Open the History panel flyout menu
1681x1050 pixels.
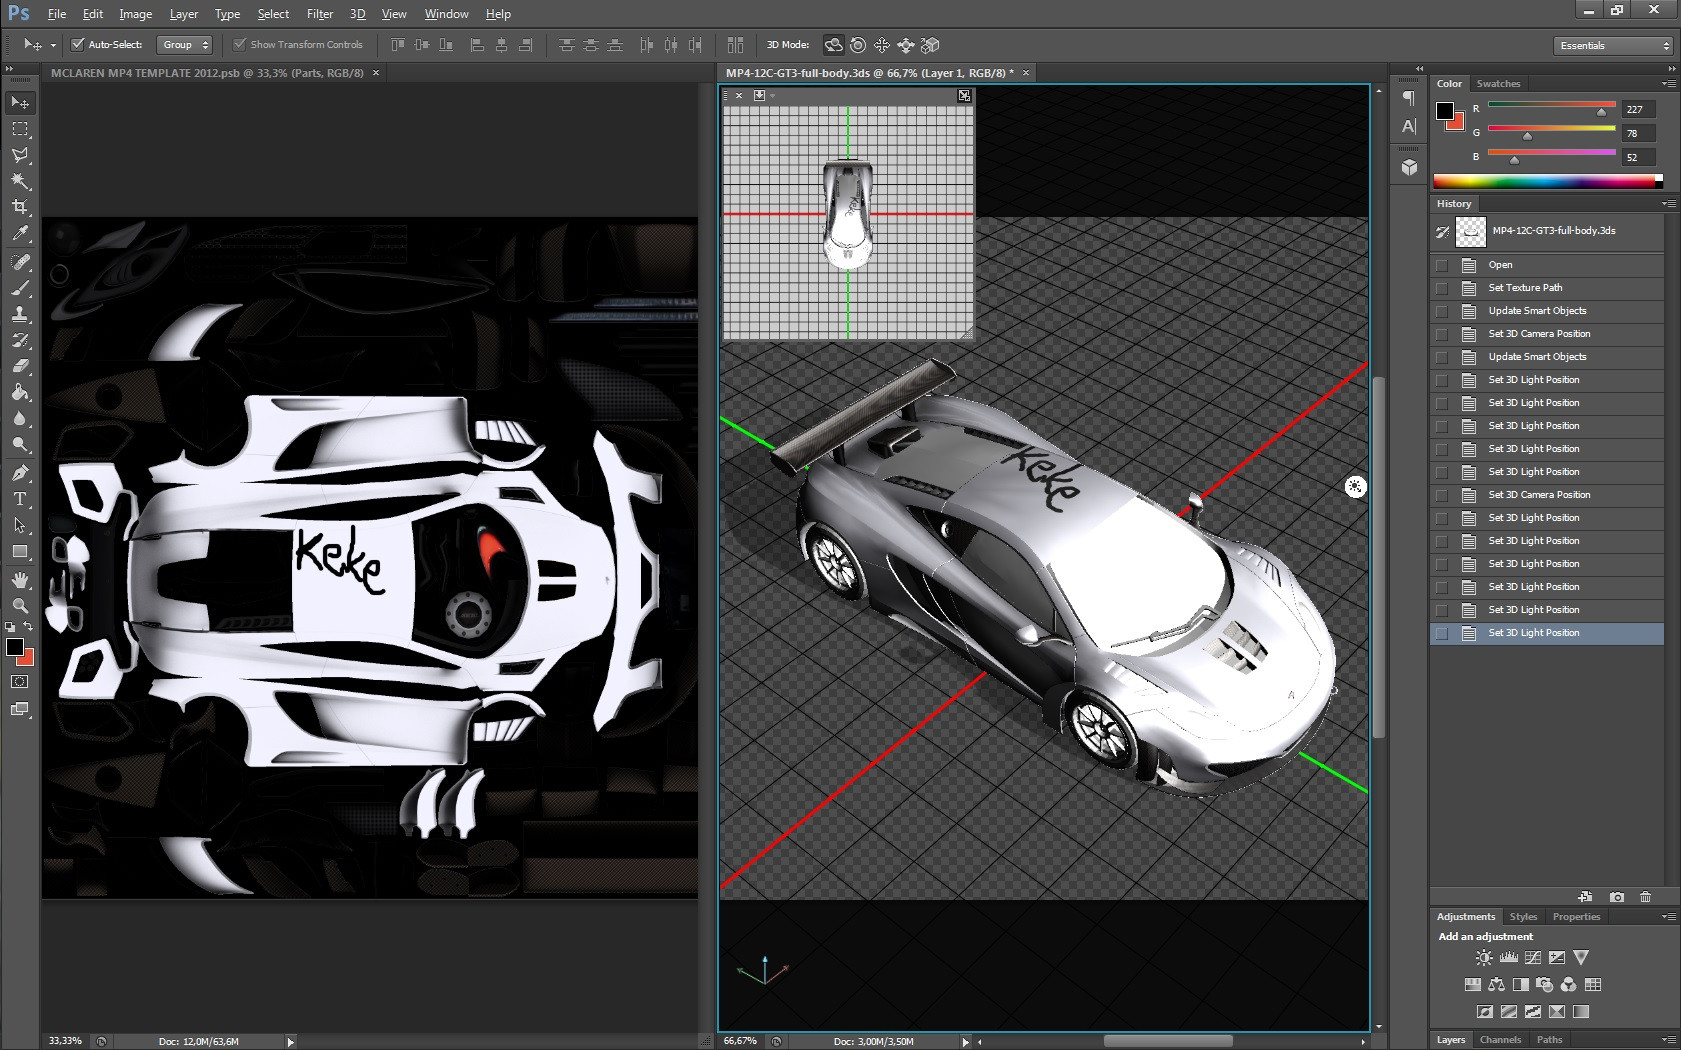click(1667, 204)
